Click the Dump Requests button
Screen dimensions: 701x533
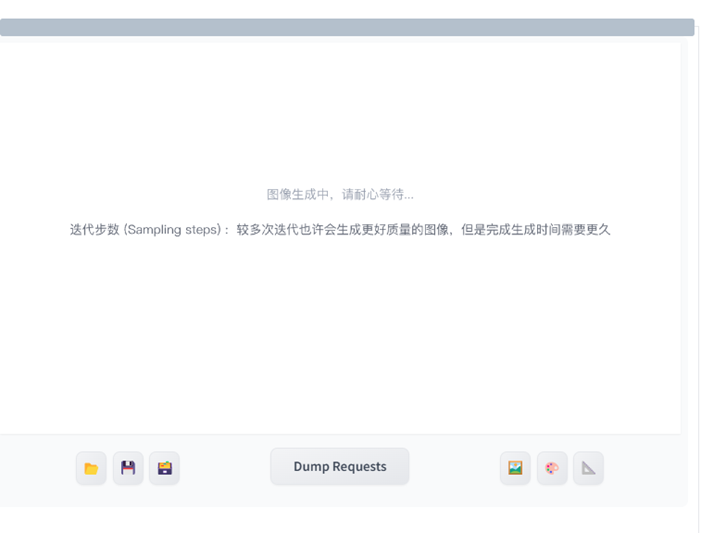340,466
